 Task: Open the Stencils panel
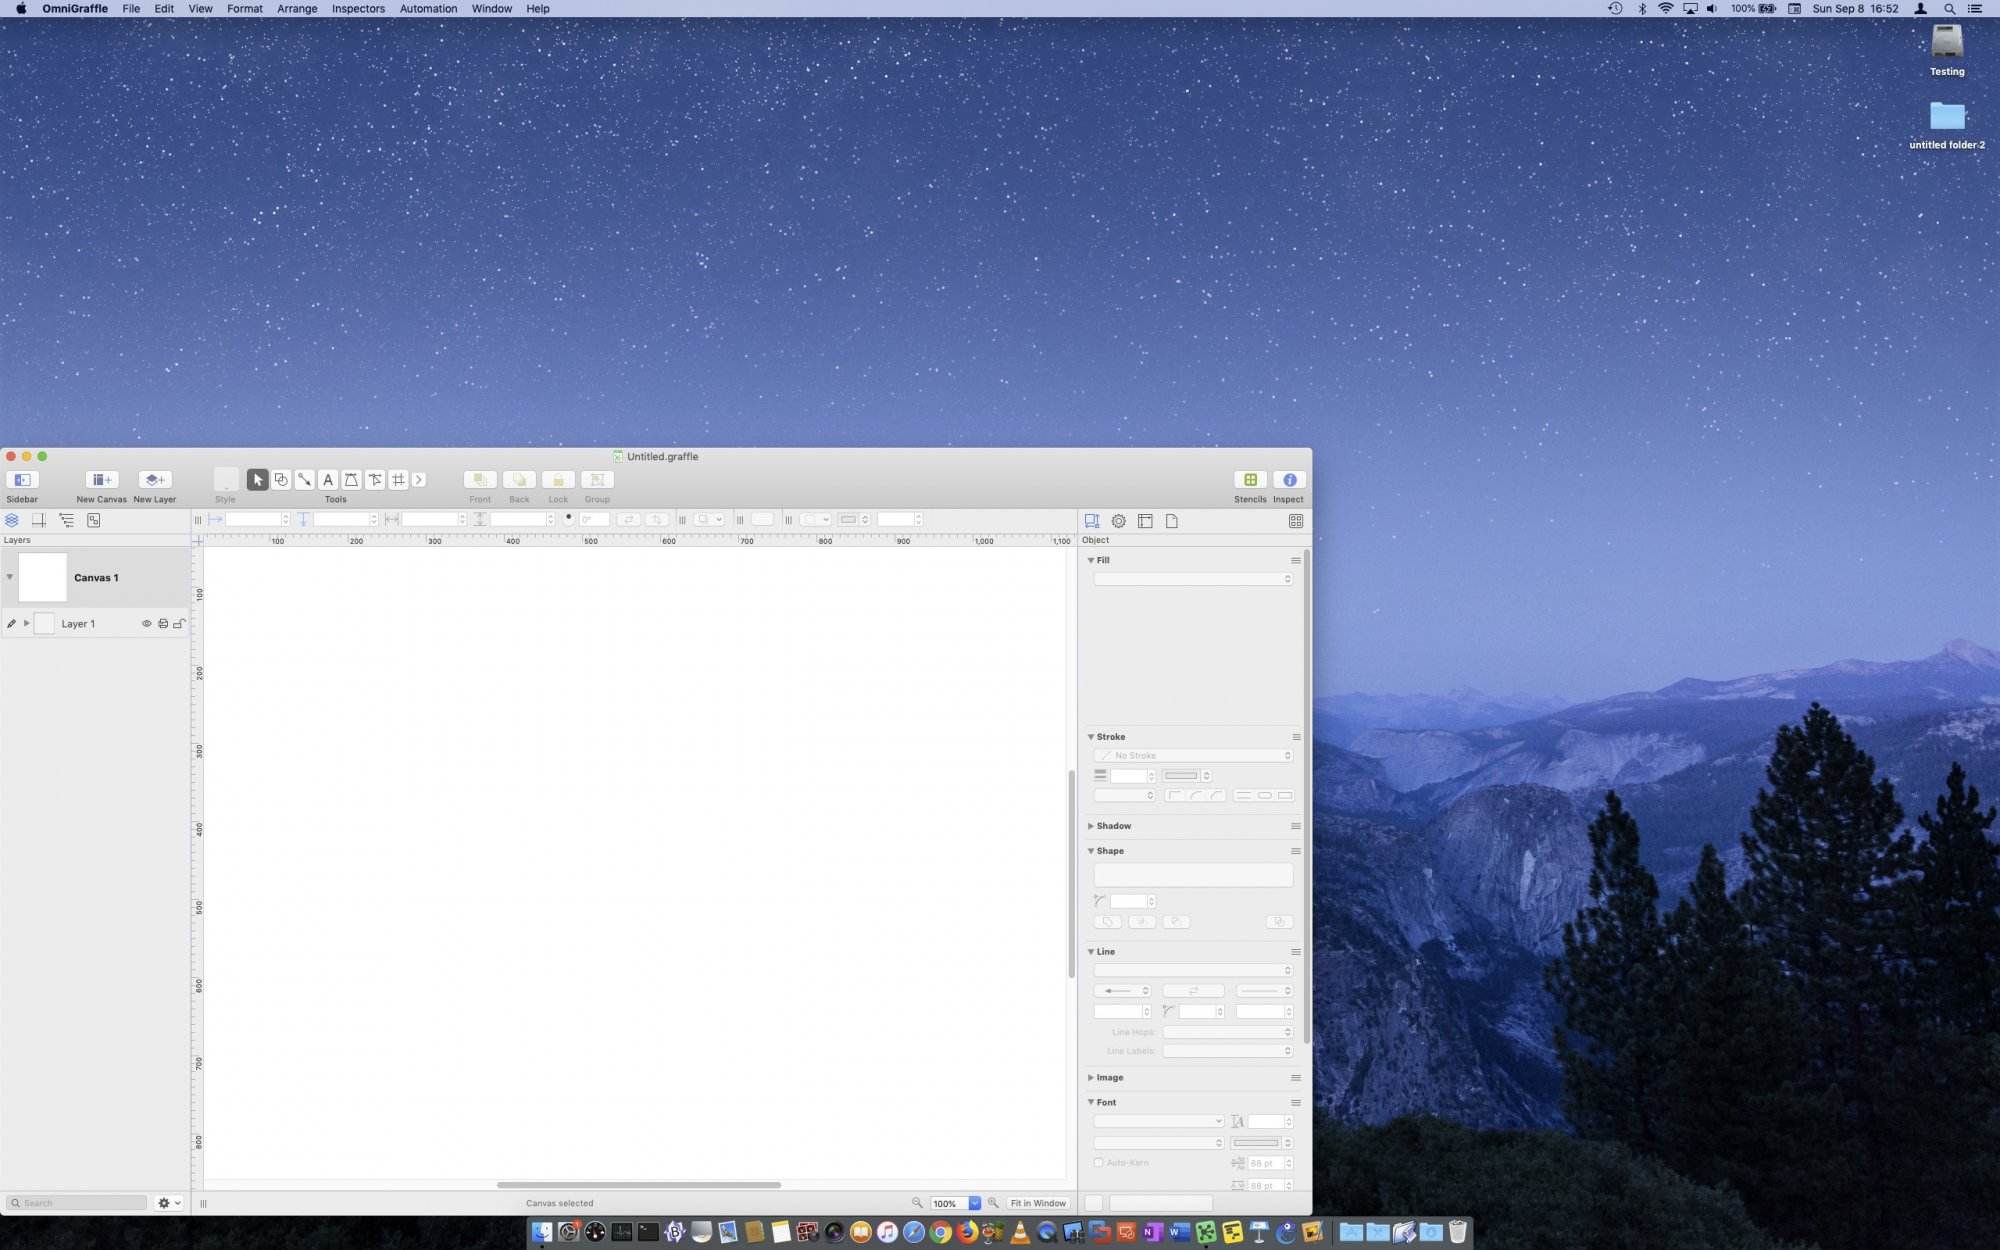click(1250, 480)
